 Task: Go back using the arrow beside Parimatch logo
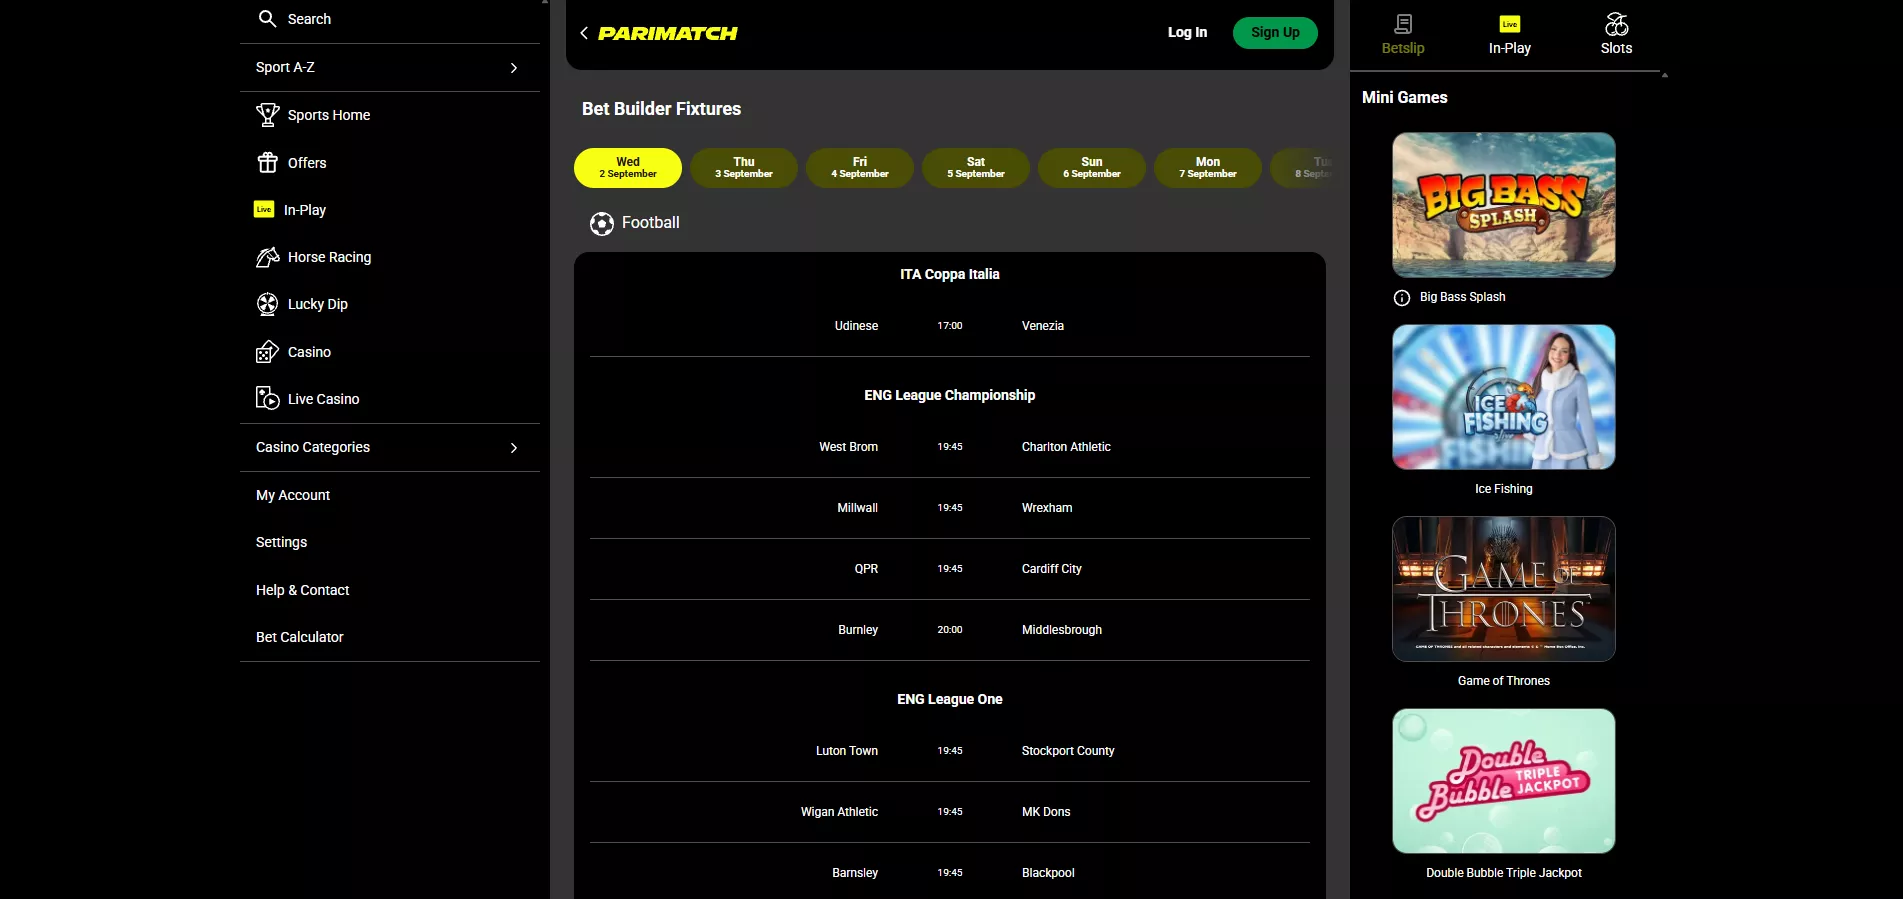click(584, 33)
